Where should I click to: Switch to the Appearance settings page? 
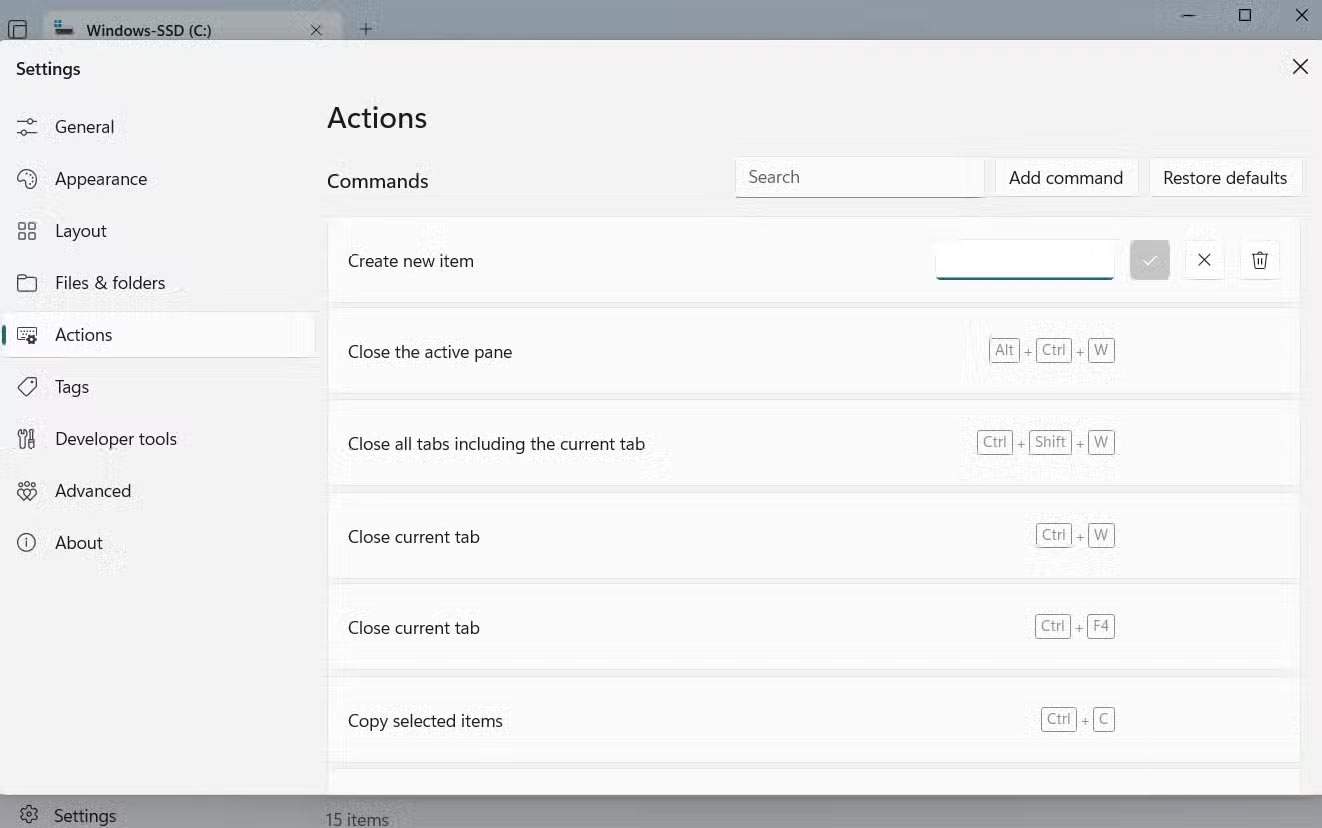[x=100, y=179]
